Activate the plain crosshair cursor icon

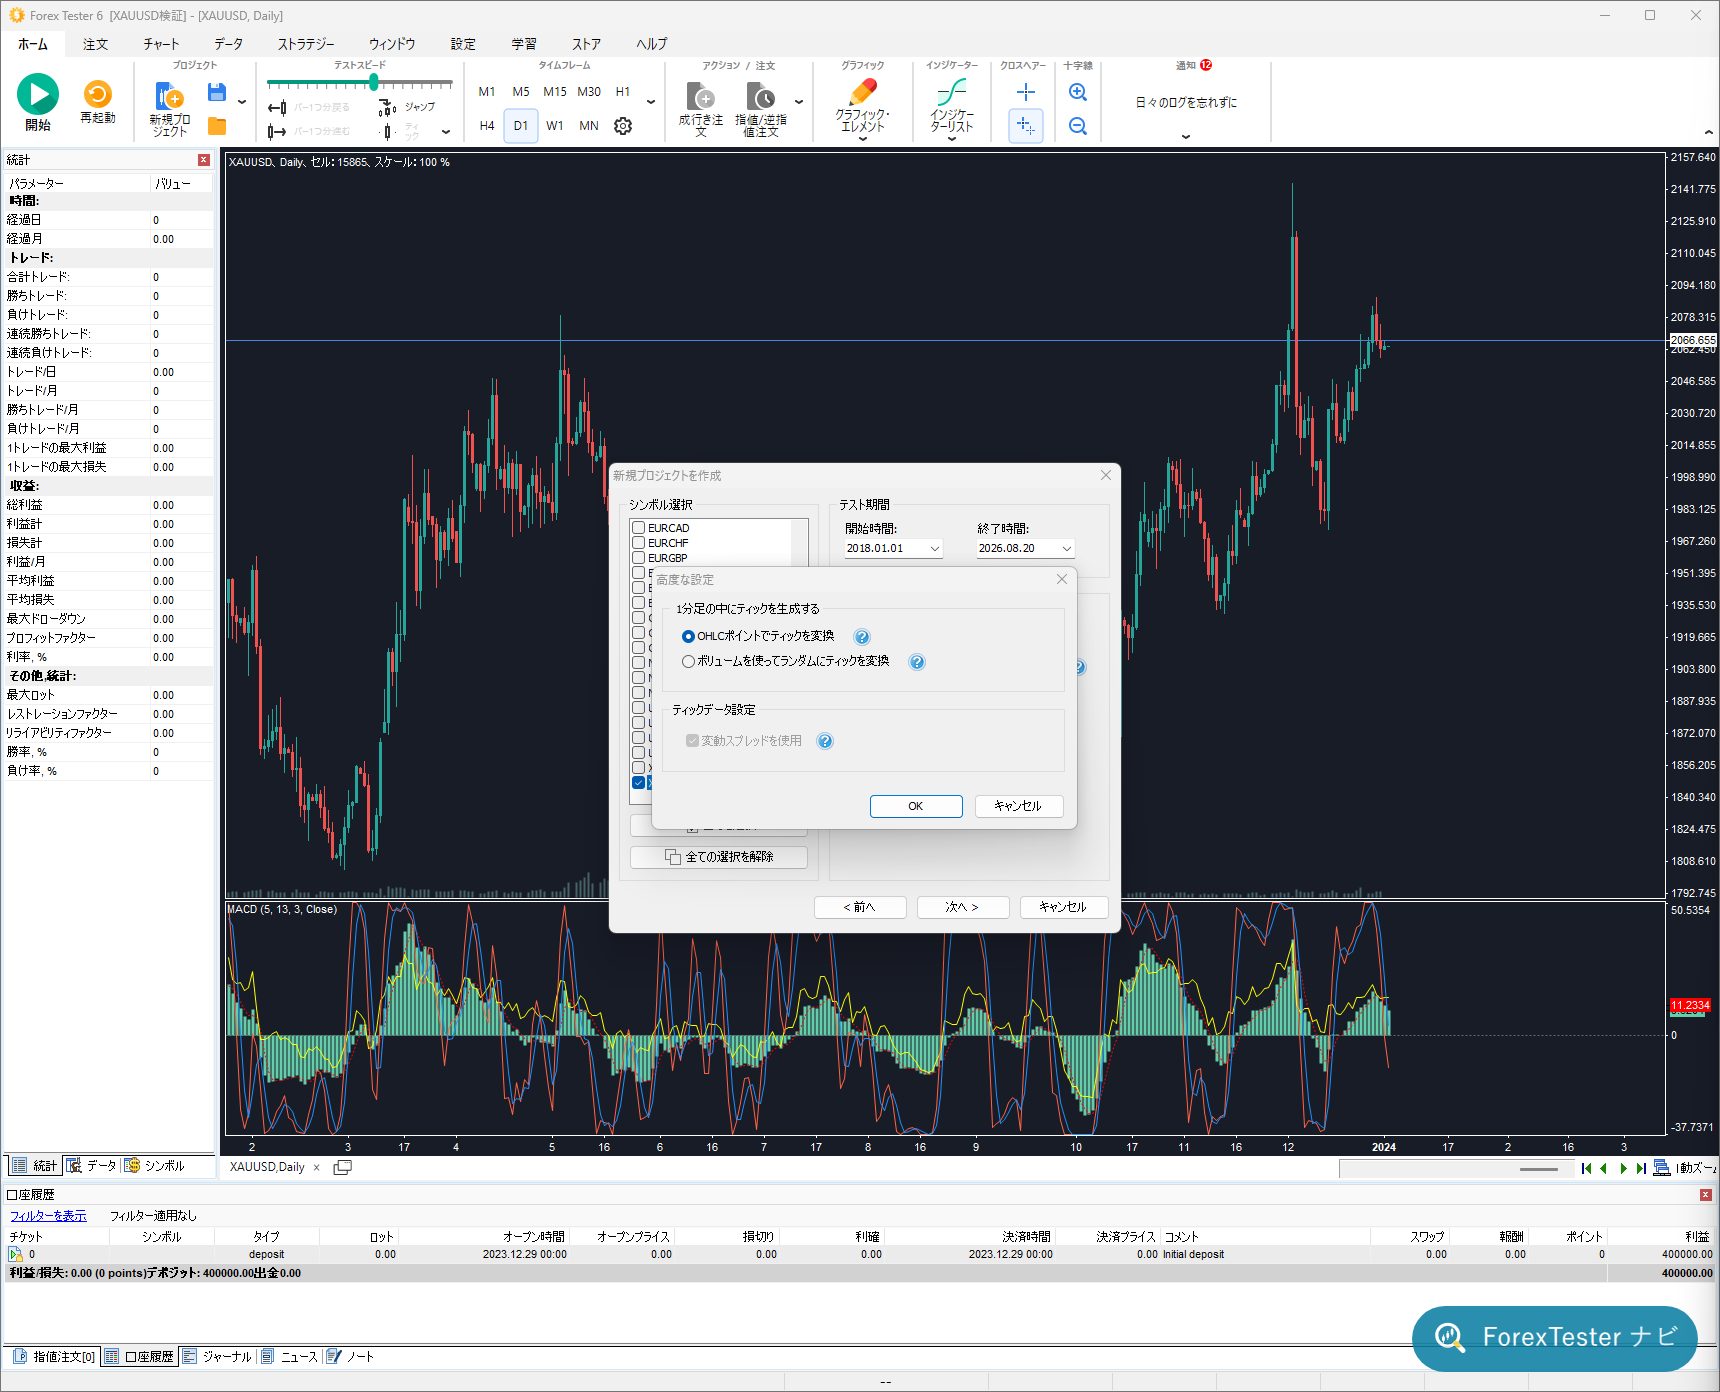point(1026,92)
